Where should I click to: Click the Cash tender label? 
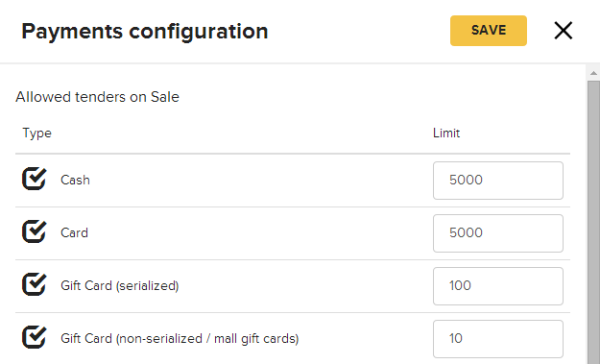(x=75, y=180)
